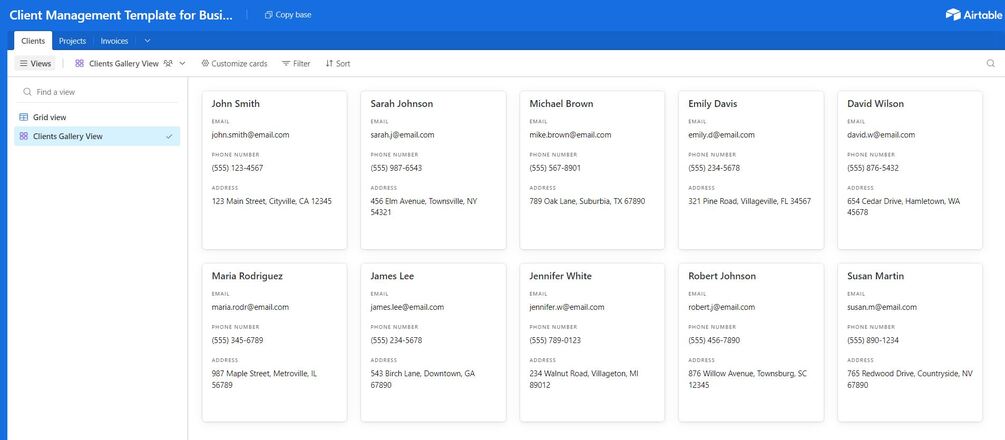Open the James Lee card

pos(433,343)
